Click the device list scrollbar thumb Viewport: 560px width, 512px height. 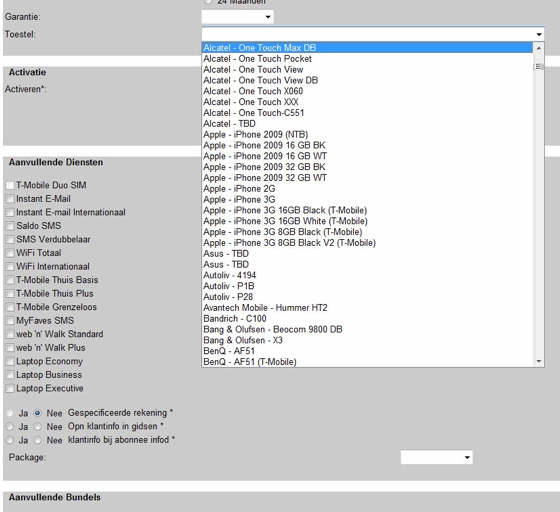[539, 66]
